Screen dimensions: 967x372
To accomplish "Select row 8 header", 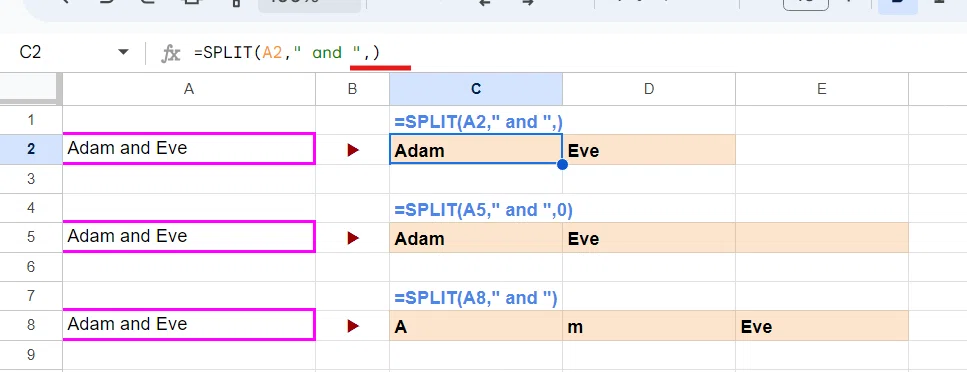I will [31, 326].
